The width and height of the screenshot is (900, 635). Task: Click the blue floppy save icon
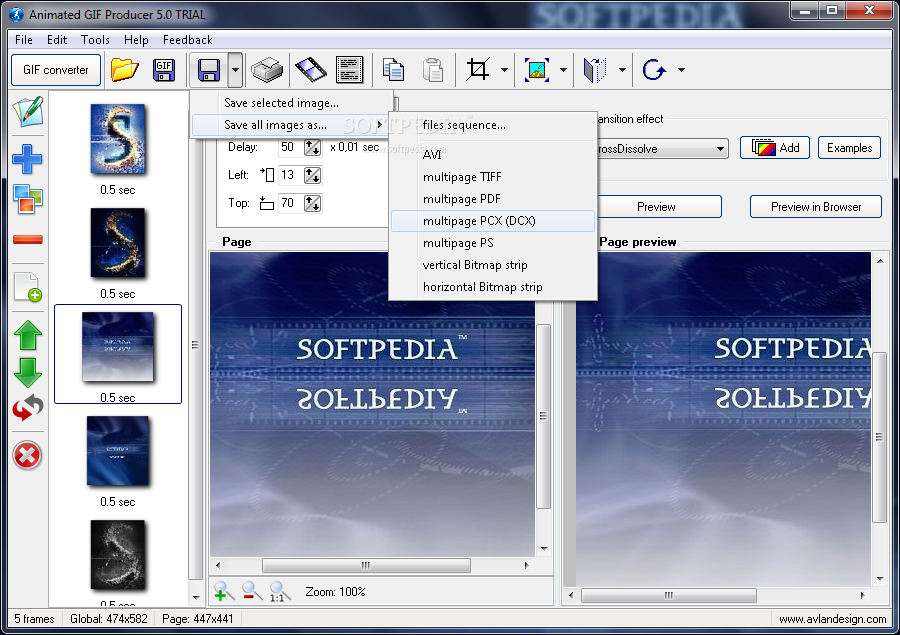[x=209, y=70]
